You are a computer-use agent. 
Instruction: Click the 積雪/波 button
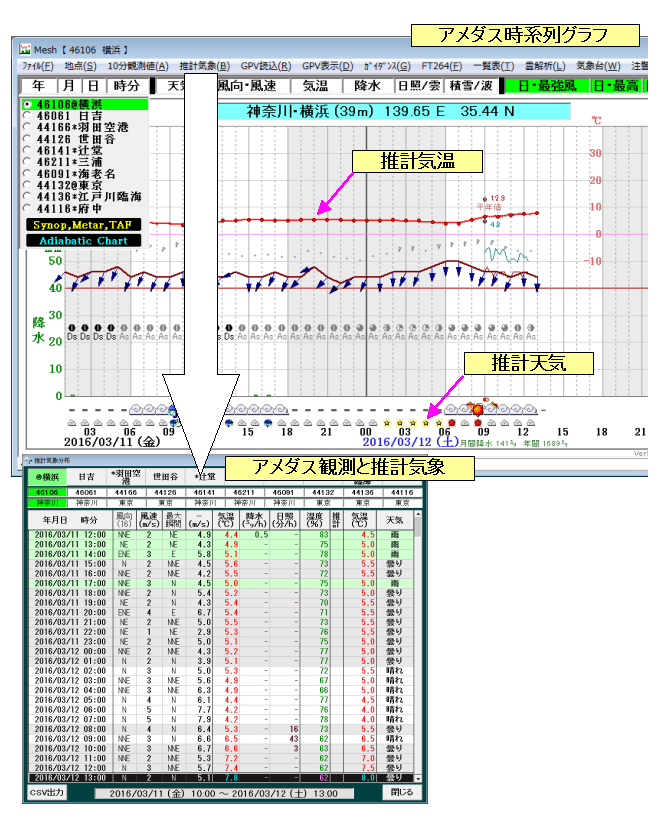(471, 86)
